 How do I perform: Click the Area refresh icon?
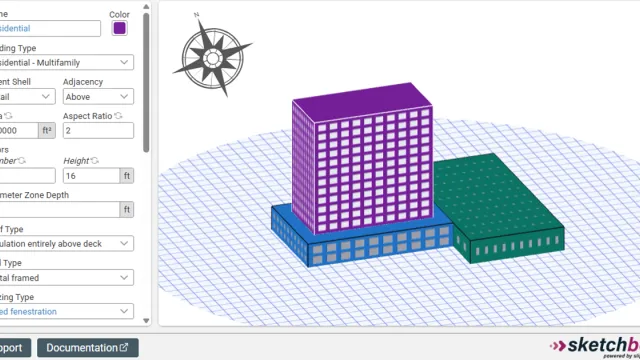pos(8,116)
